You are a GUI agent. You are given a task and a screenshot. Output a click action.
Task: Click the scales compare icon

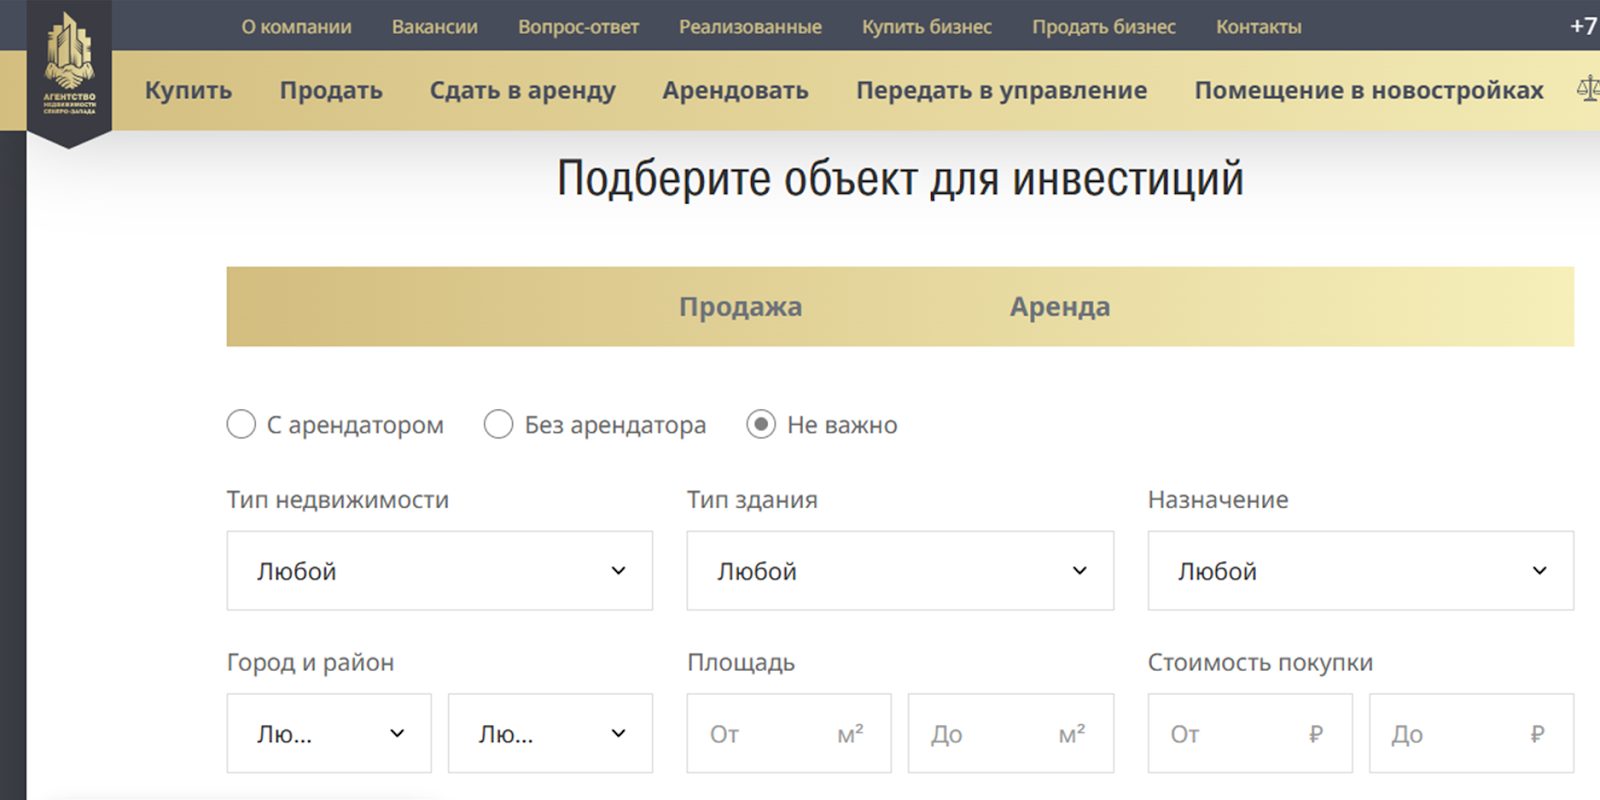coord(1587,90)
